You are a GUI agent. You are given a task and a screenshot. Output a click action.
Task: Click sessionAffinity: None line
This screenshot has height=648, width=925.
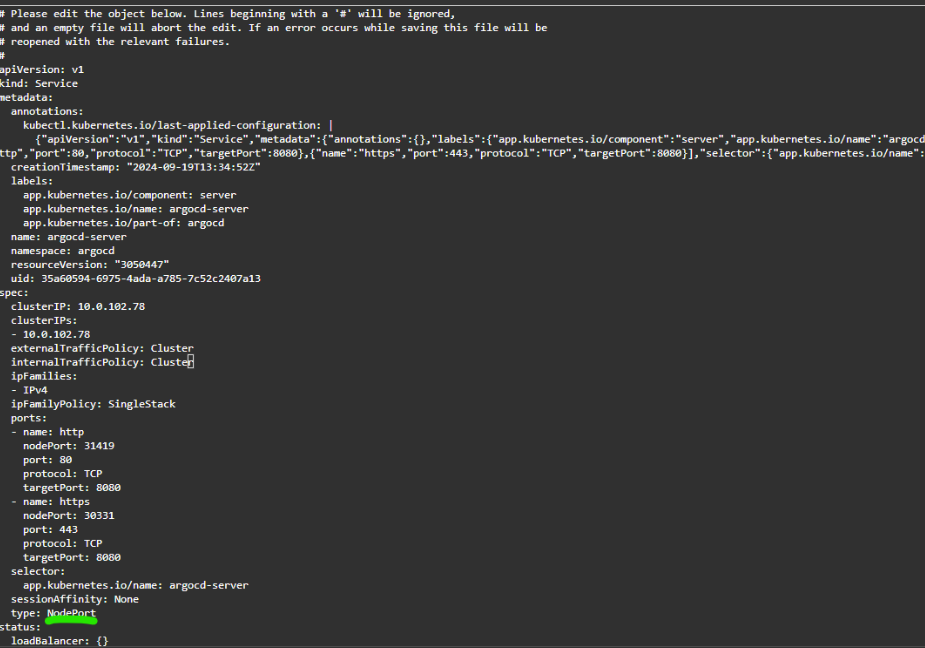75,599
